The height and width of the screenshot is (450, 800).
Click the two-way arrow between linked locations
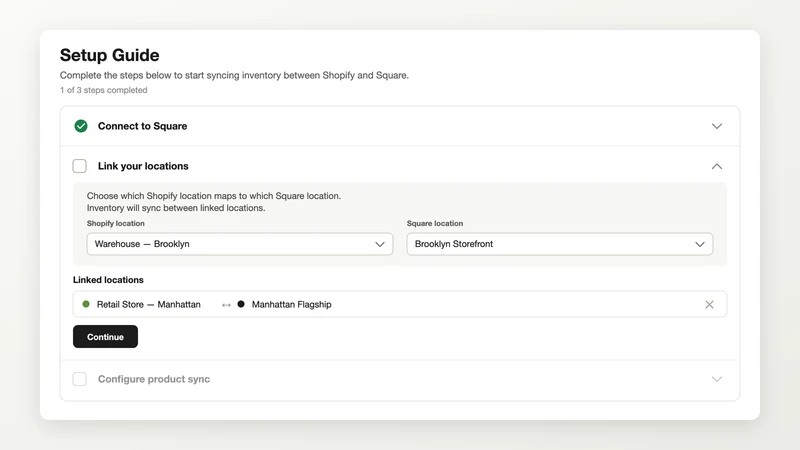227,305
